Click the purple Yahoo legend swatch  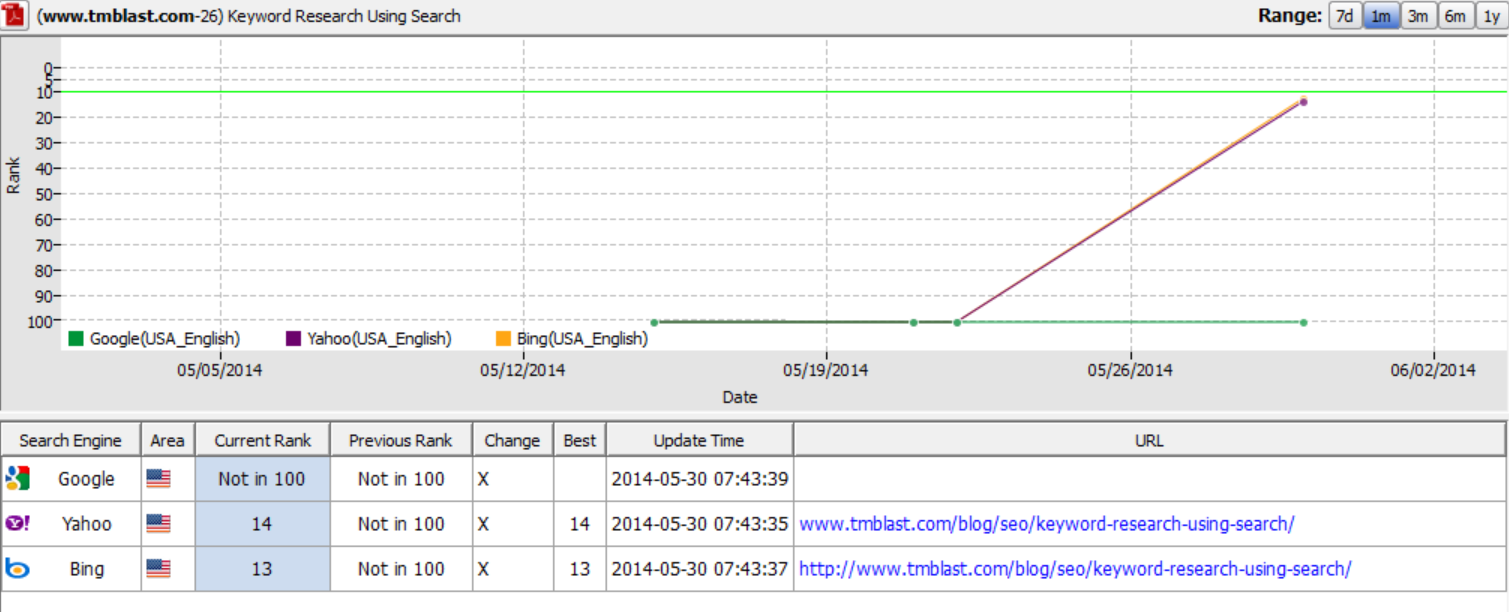(x=293, y=339)
